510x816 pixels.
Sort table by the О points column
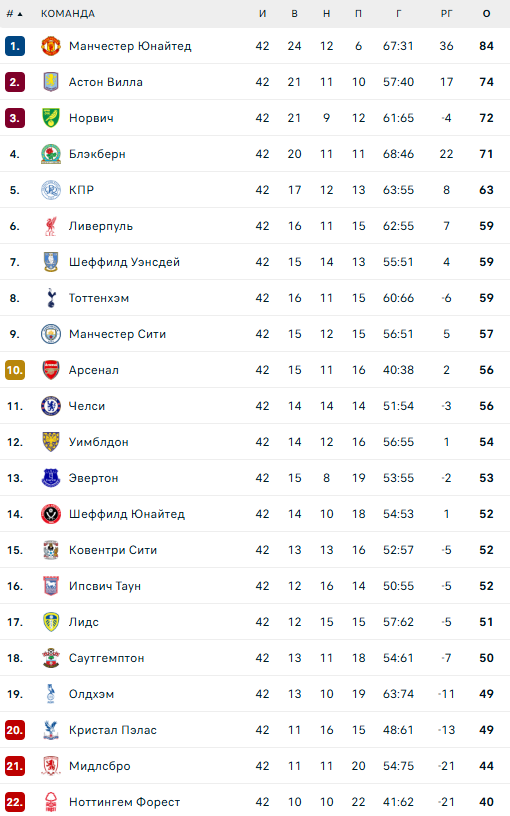487,14
